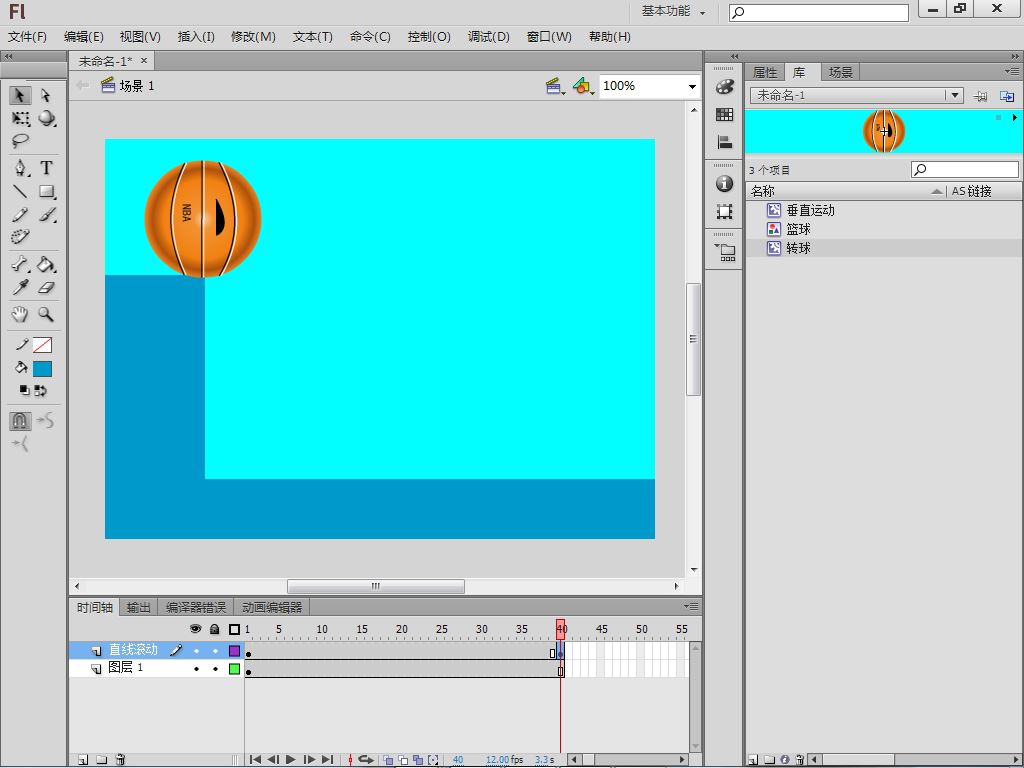The width and height of the screenshot is (1024, 768).
Task: Switch to the 输出 tab
Action: pyautogui.click(x=138, y=607)
